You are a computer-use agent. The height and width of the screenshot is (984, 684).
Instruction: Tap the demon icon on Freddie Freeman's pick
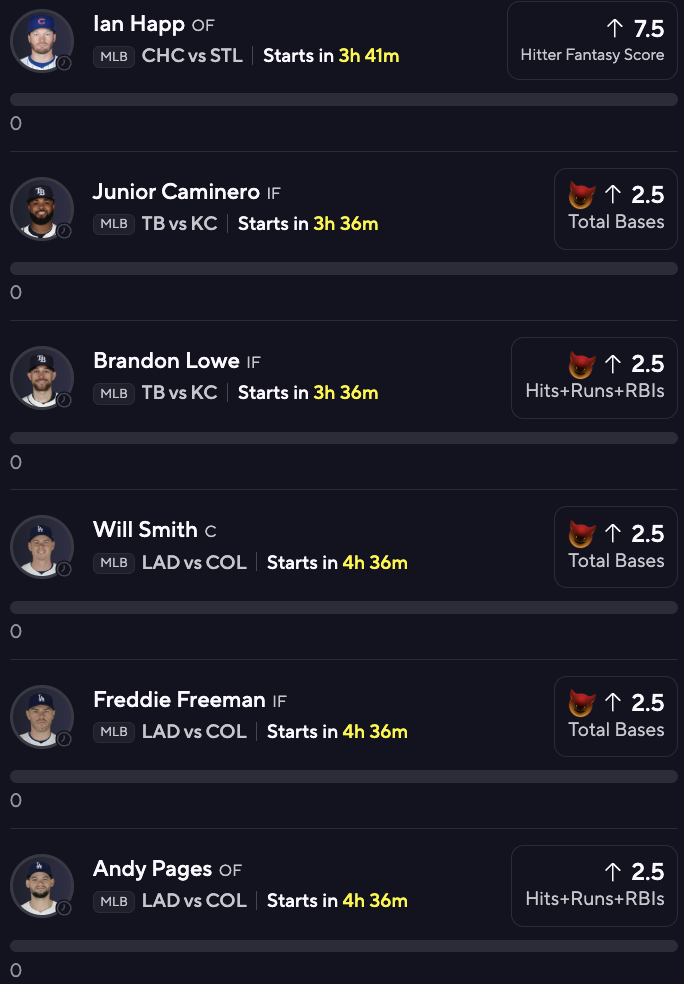click(x=581, y=702)
